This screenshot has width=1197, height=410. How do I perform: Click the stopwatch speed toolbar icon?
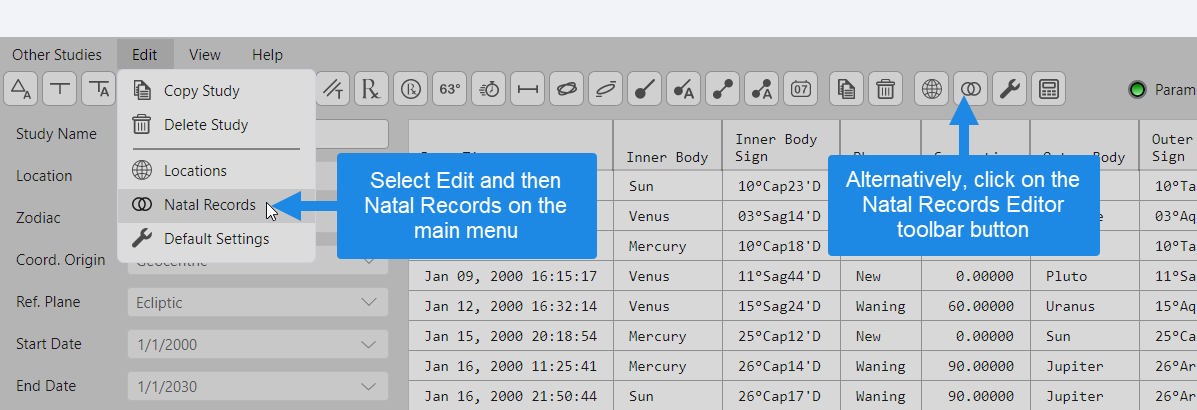[489, 89]
